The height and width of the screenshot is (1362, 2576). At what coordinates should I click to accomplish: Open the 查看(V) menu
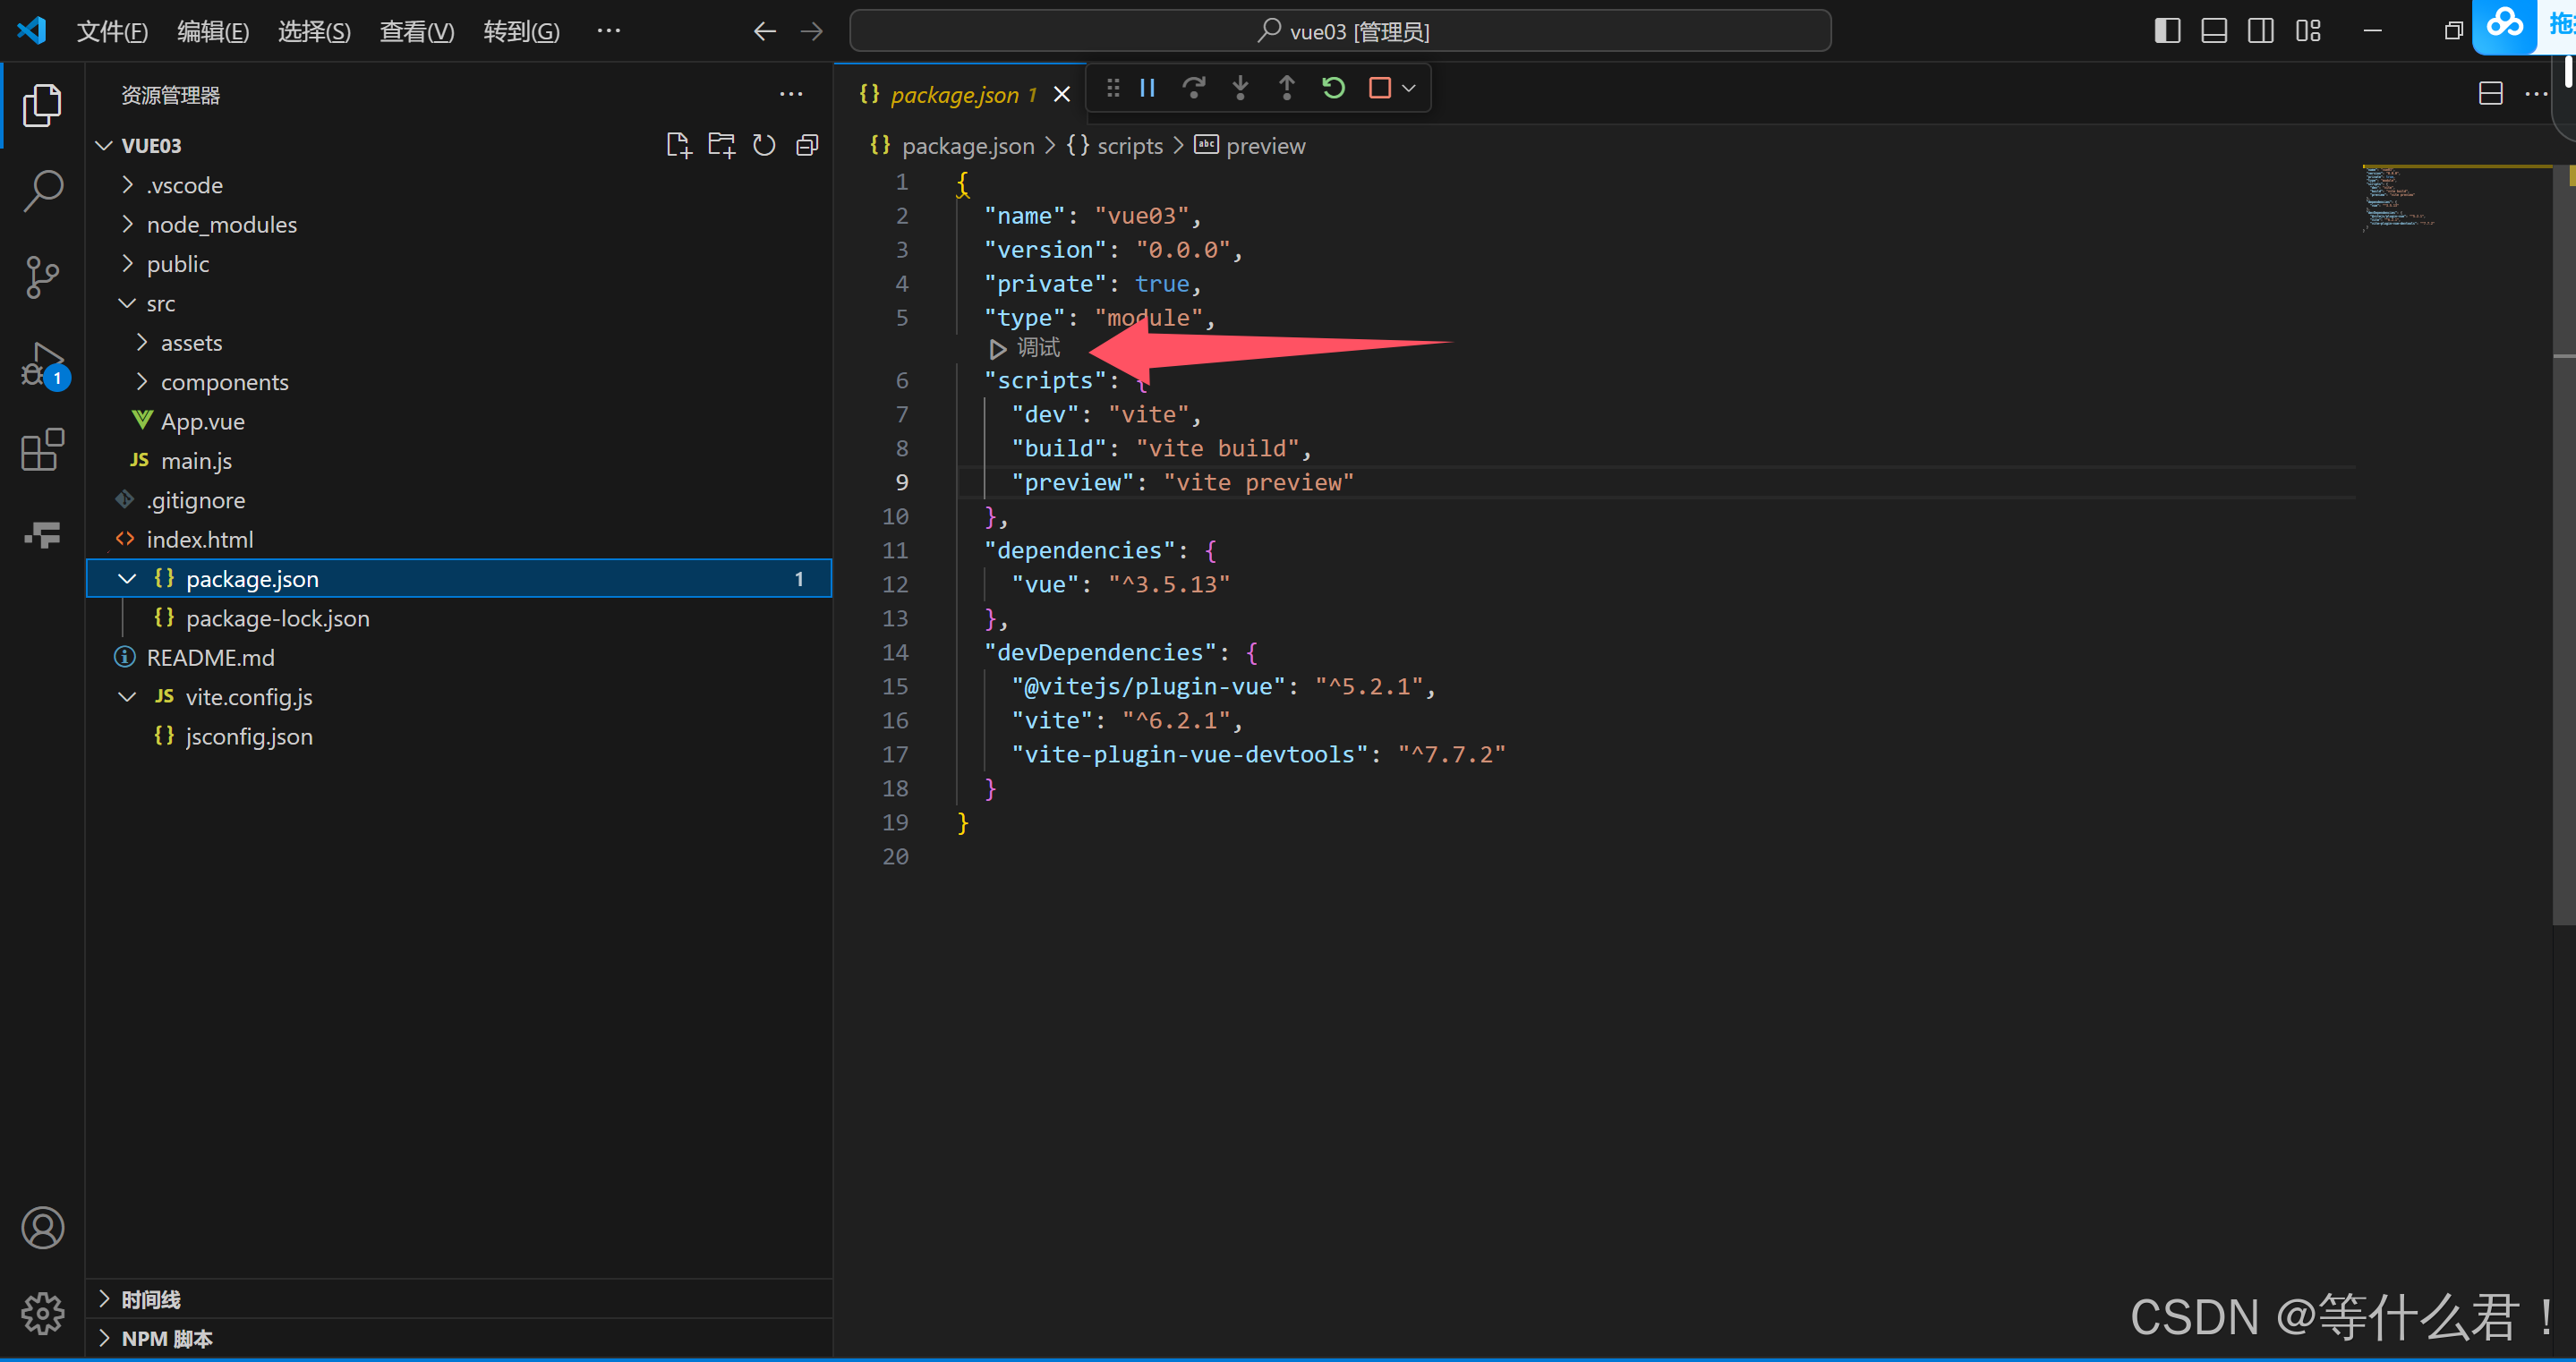coord(416,32)
